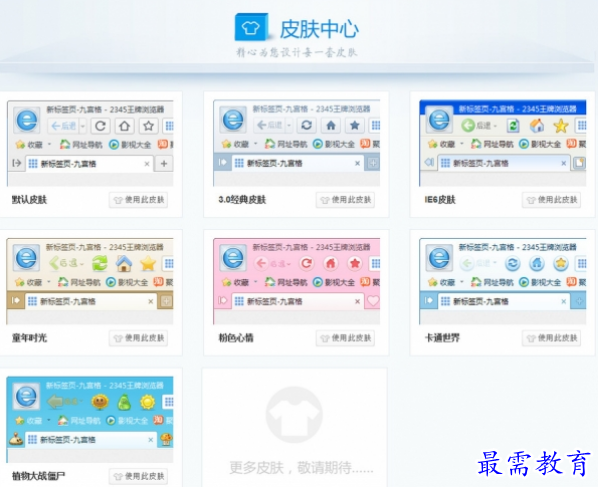The image size is (599, 495).
Task: Click star icon in 3.0经典皮肤 preview
Action: pyautogui.click(x=355, y=125)
